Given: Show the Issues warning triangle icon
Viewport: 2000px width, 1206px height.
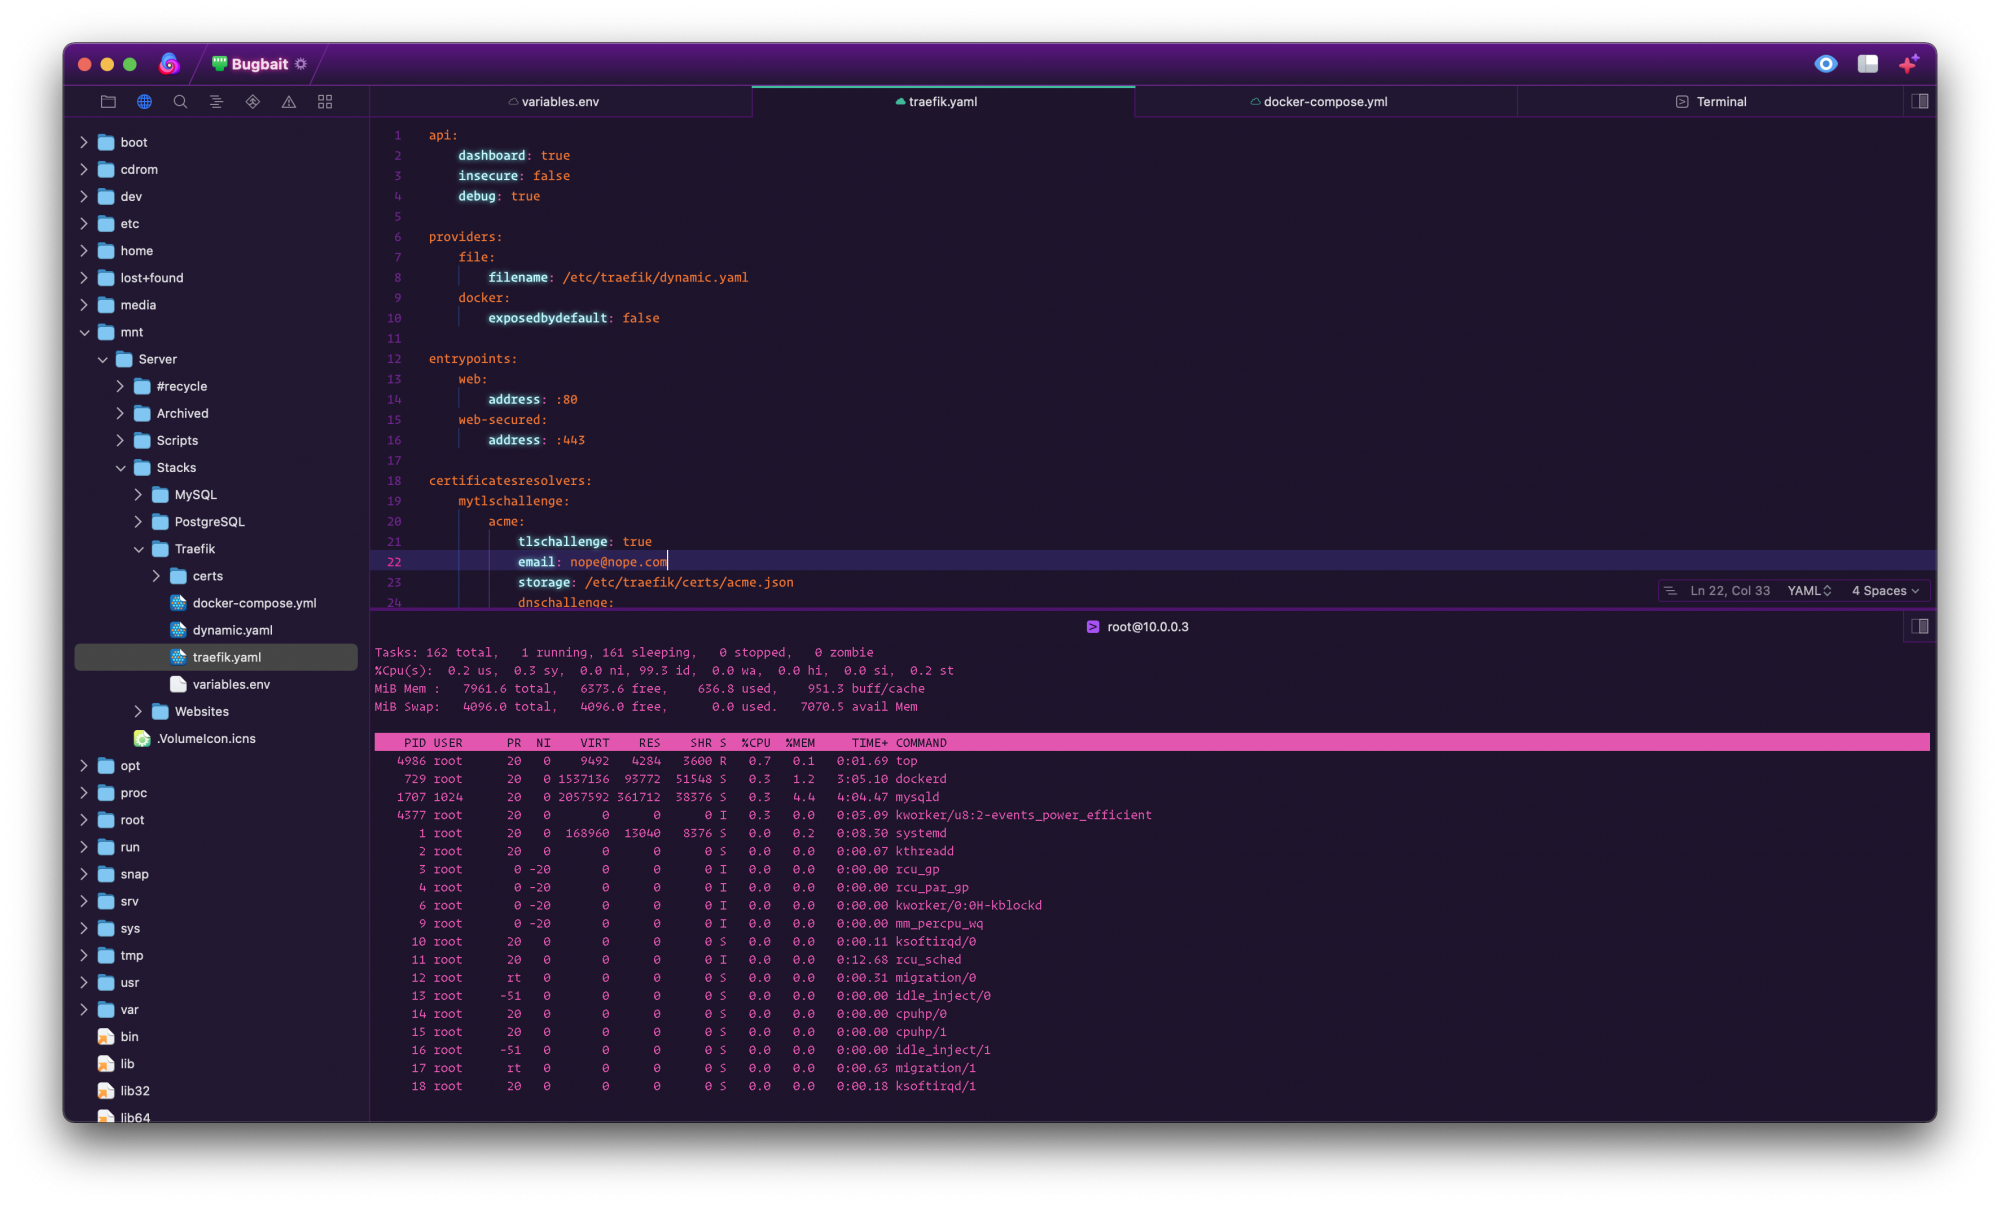Looking at the screenshot, I should pos(289,102).
